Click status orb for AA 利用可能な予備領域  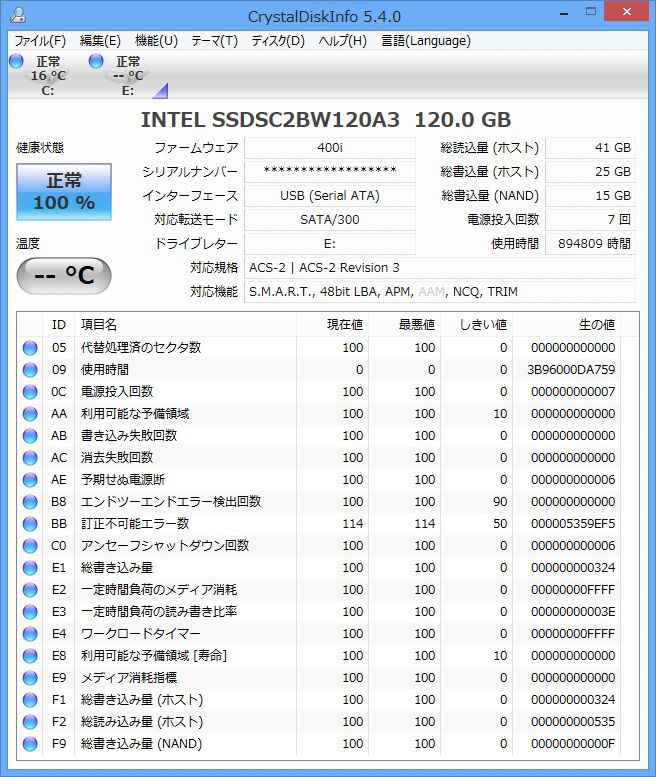(x=30, y=414)
